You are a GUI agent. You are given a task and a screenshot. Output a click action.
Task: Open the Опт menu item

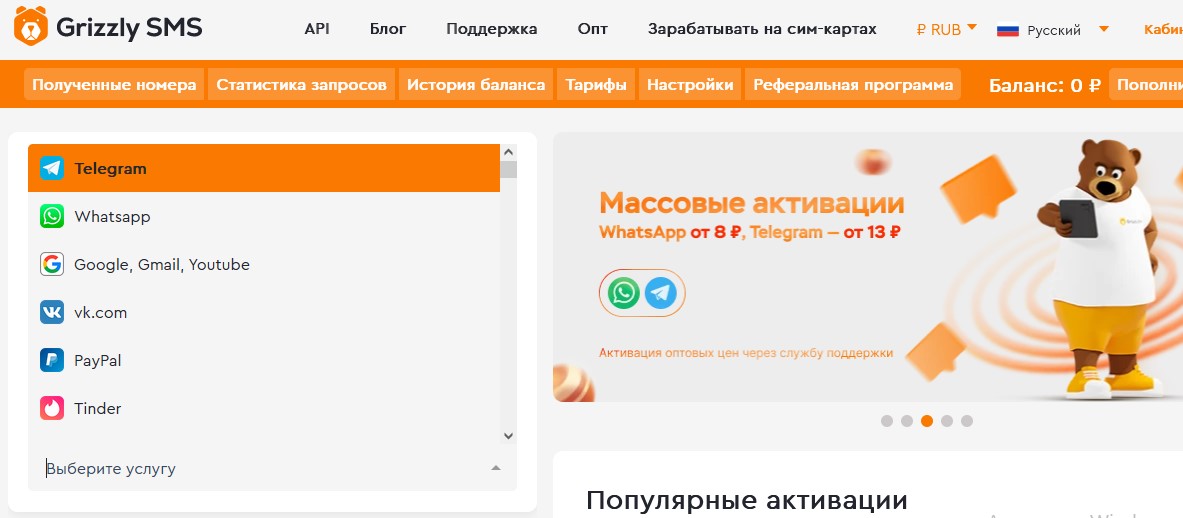tap(592, 29)
